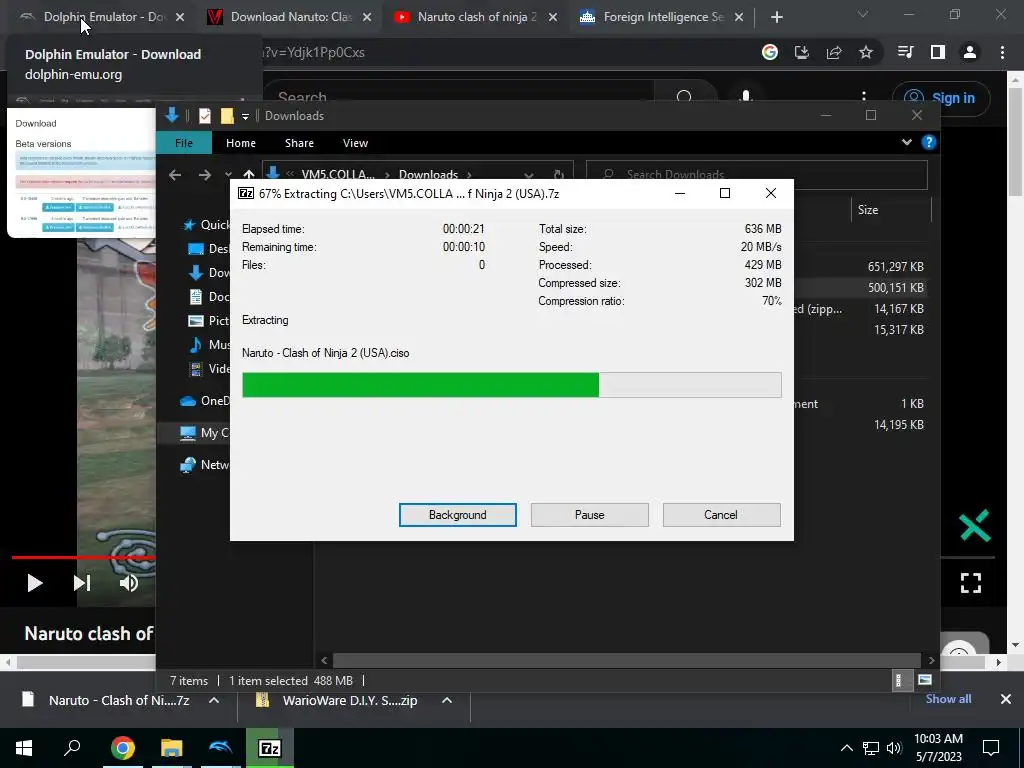This screenshot has height=768, width=1024.
Task: Show hidden system tray icons
Action: [x=846, y=748]
